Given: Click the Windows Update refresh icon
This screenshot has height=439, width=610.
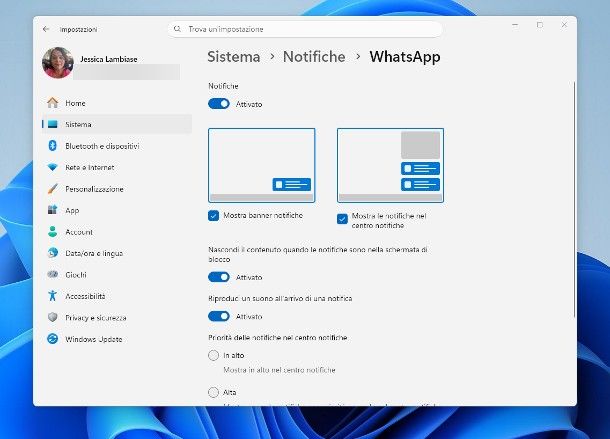Looking at the screenshot, I should pos(53,339).
